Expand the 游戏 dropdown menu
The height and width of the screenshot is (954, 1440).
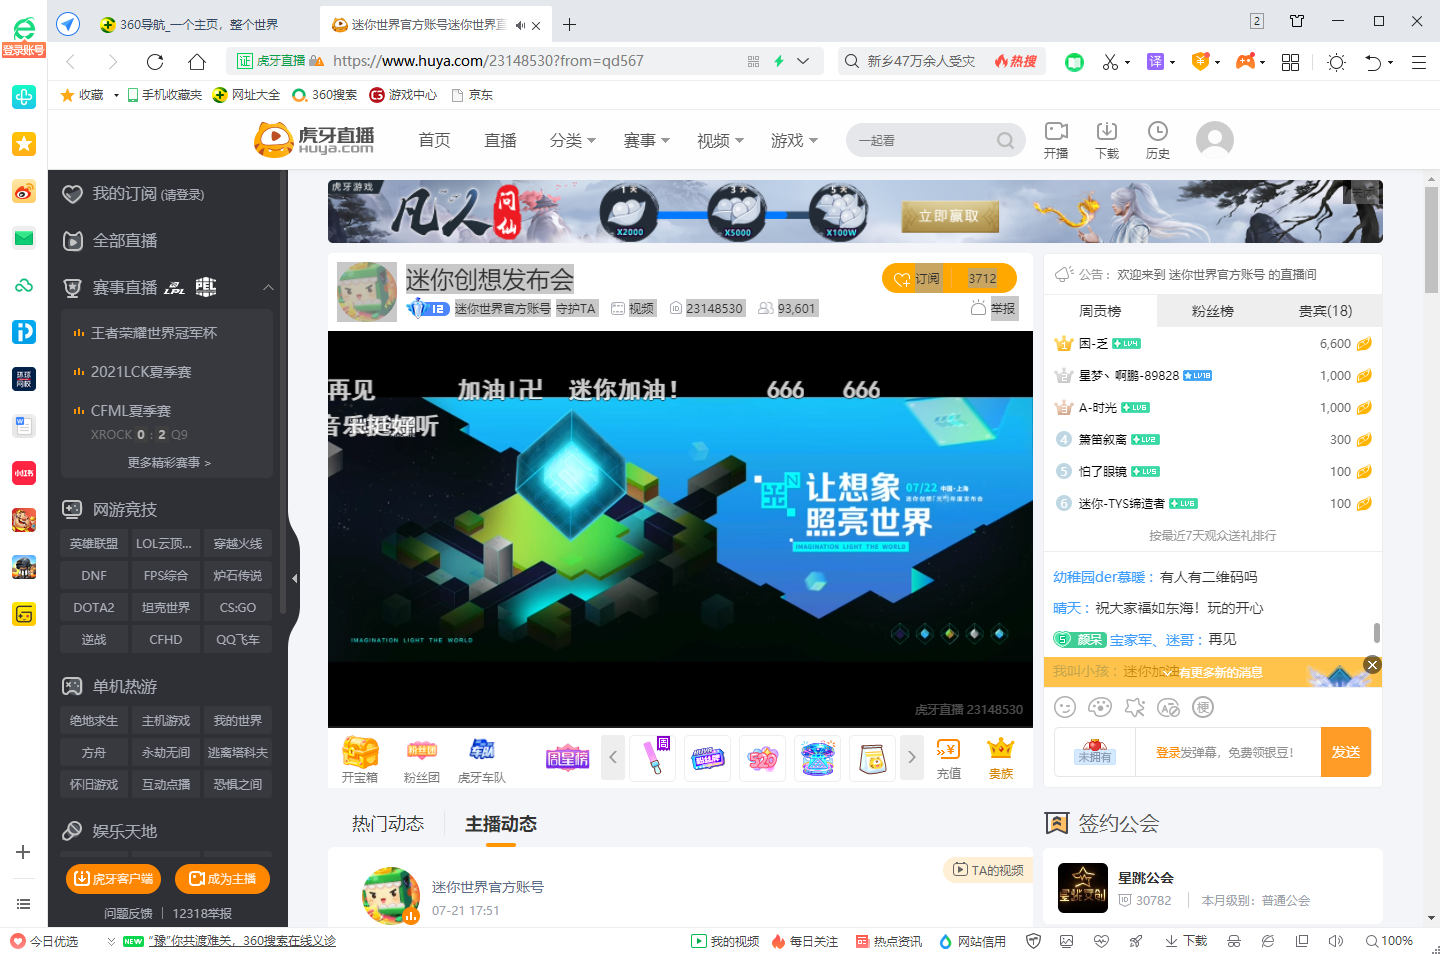(x=795, y=141)
